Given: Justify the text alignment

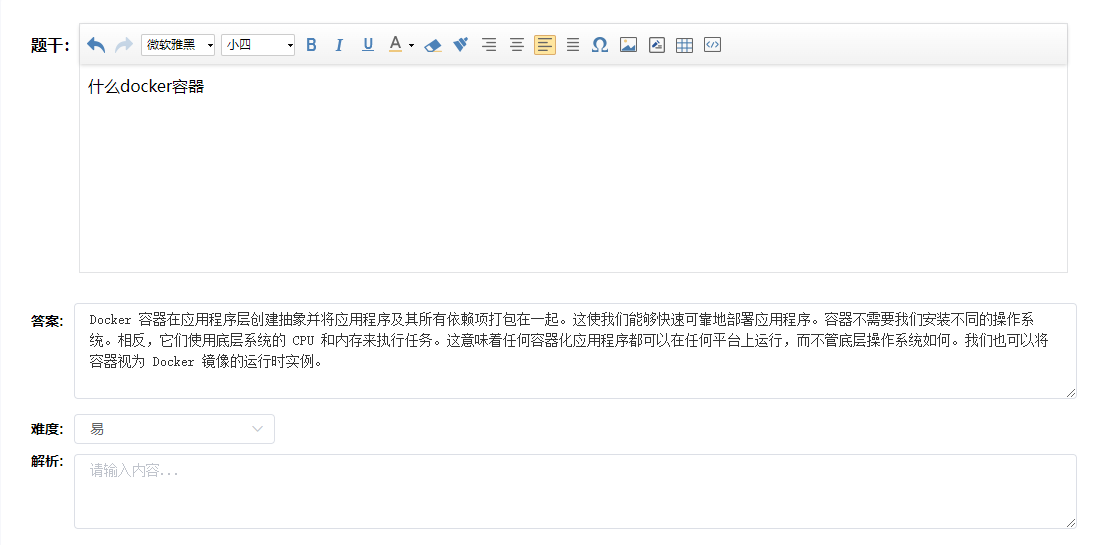Looking at the screenshot, I should tap(573, 45).
